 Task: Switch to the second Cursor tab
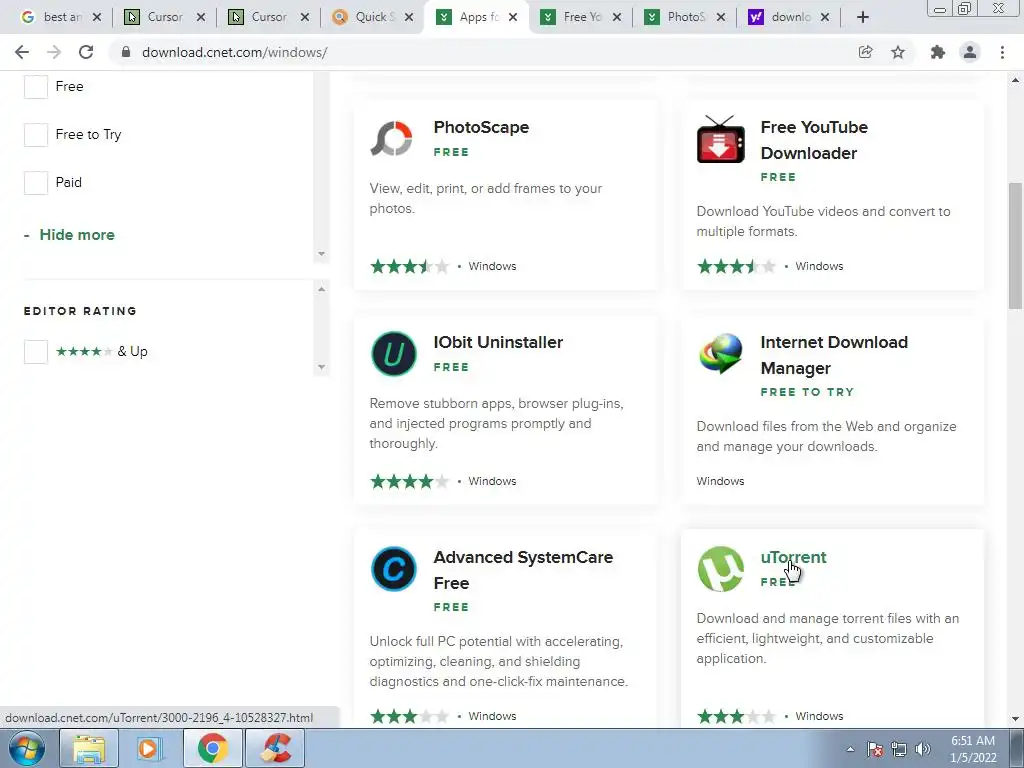click(x=268, y=17)
